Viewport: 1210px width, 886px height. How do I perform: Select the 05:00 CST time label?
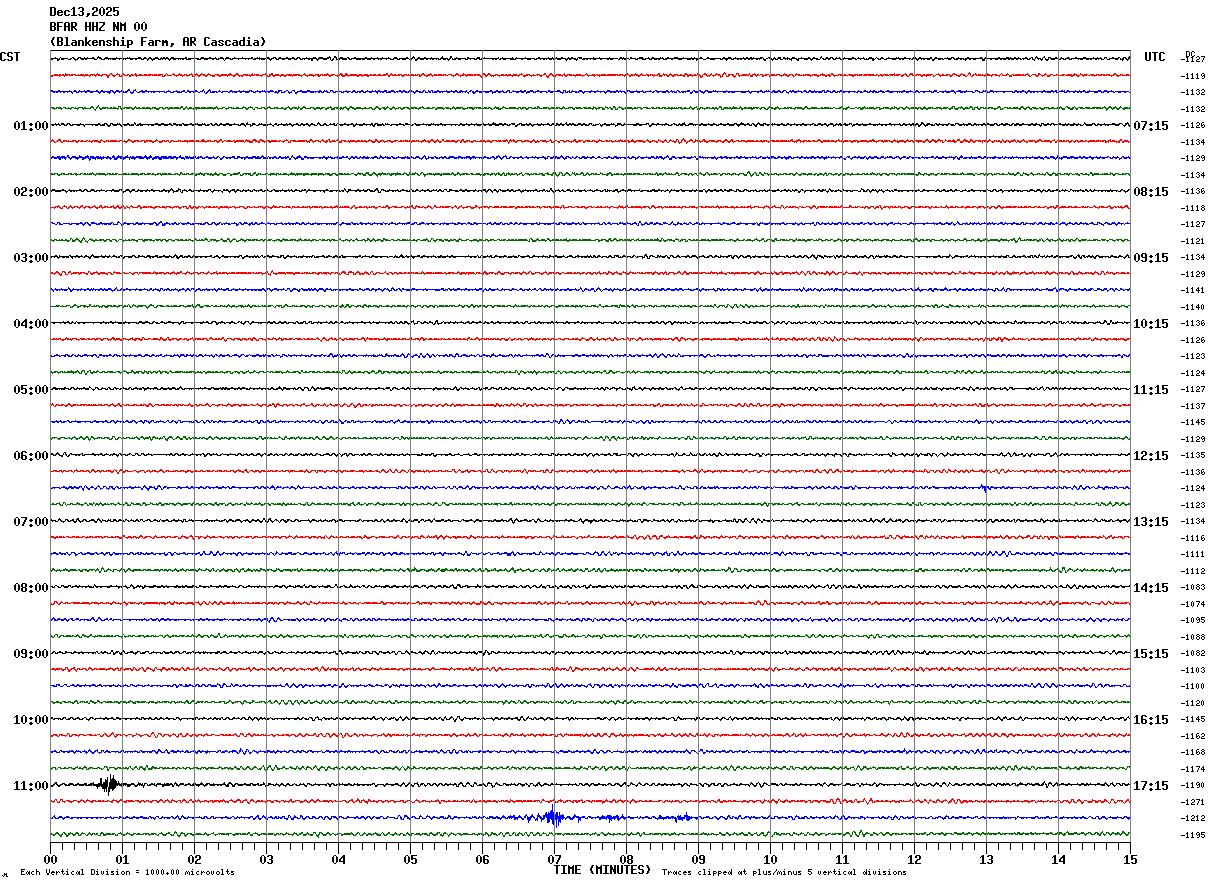point(31,390)
